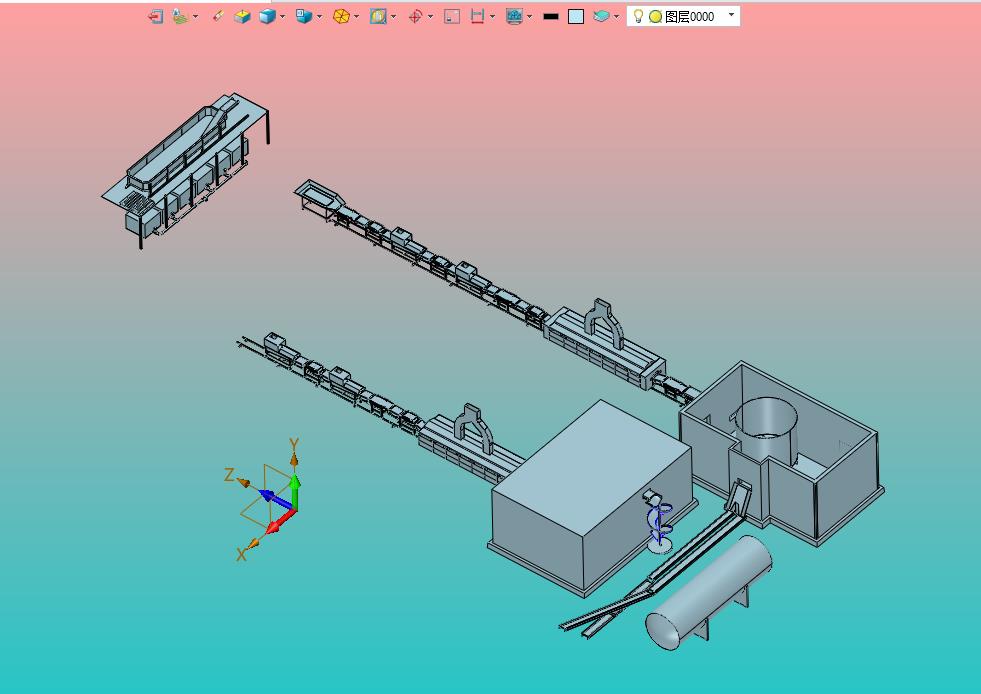Click the exit icon with the red arrow
981x694 pixels.
[155, 17]
